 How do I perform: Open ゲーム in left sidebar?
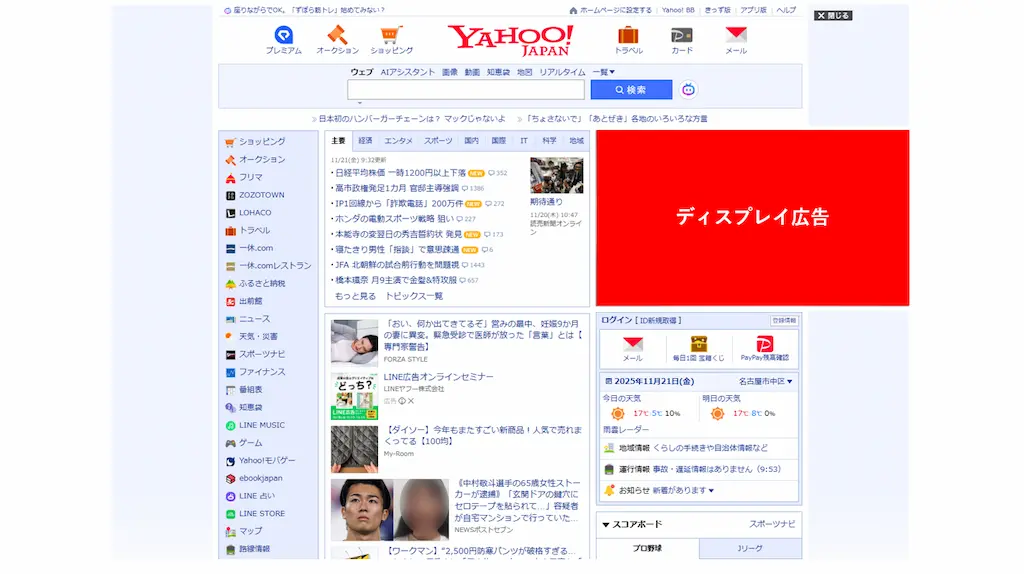click(x=250, y=443)
